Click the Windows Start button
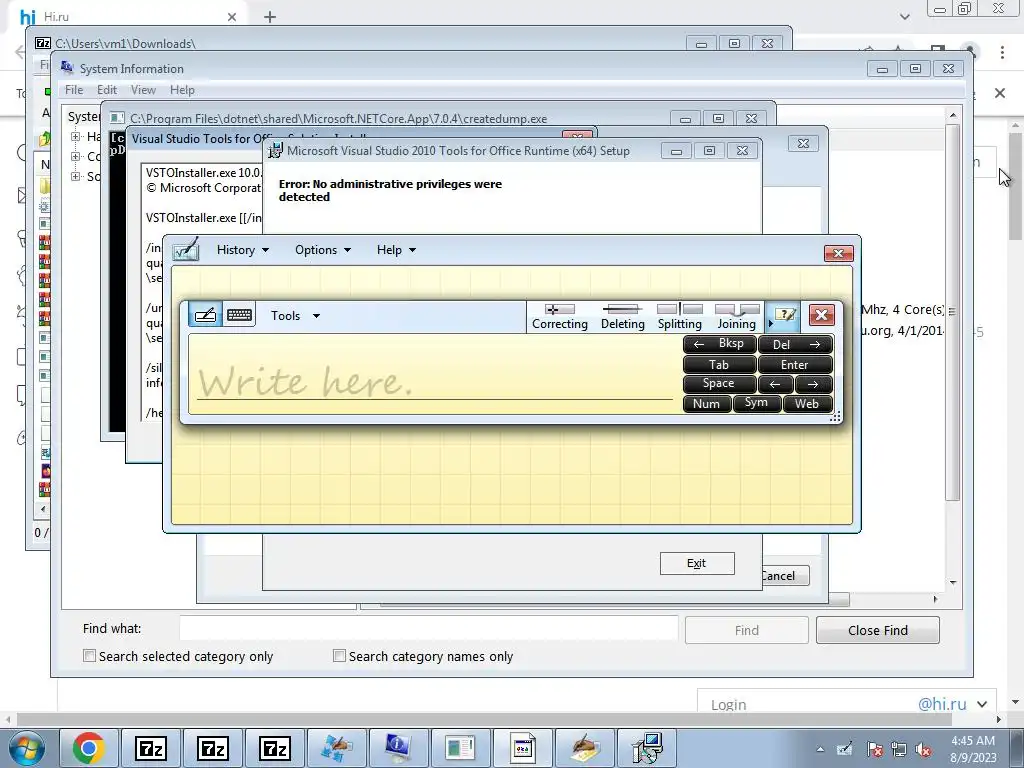Viewport: 1024px width, 768px height. 27,748
